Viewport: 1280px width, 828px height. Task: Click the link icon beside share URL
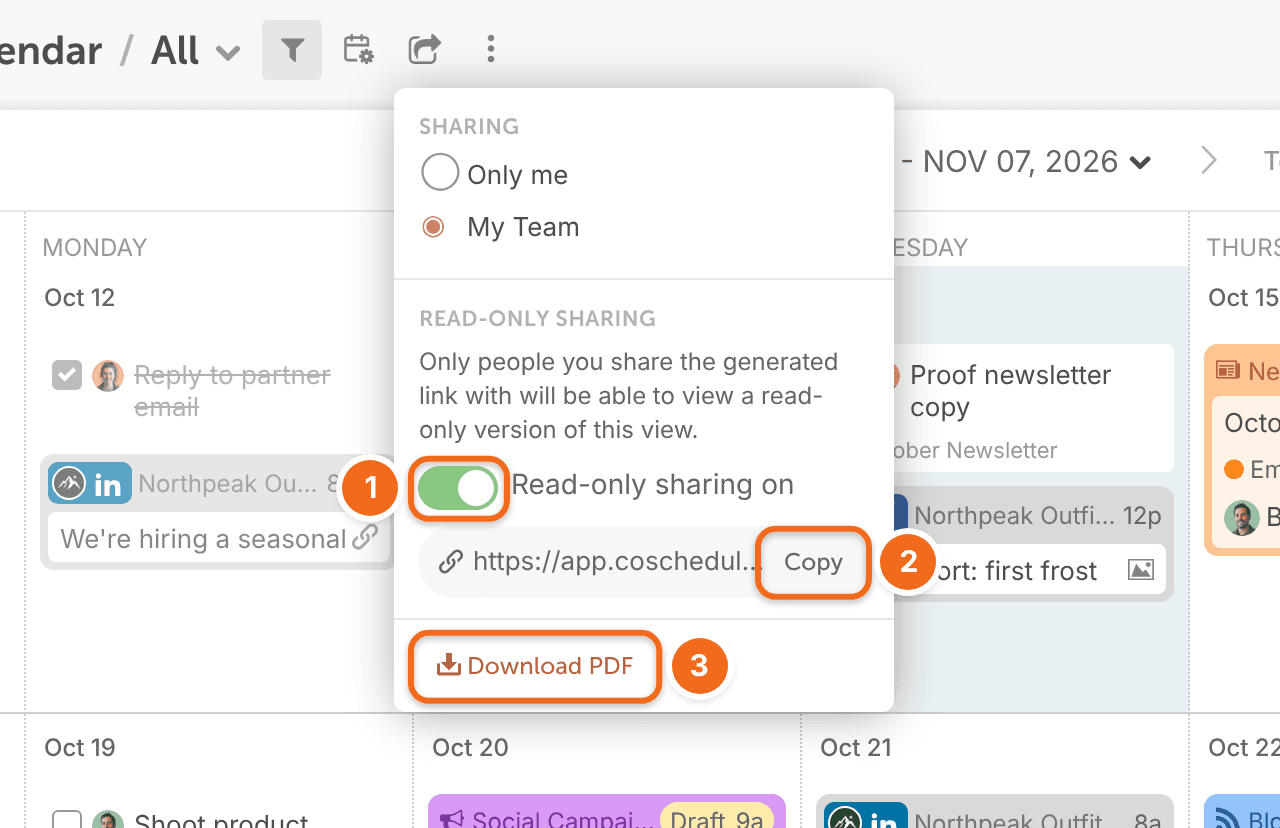(450, 562)
